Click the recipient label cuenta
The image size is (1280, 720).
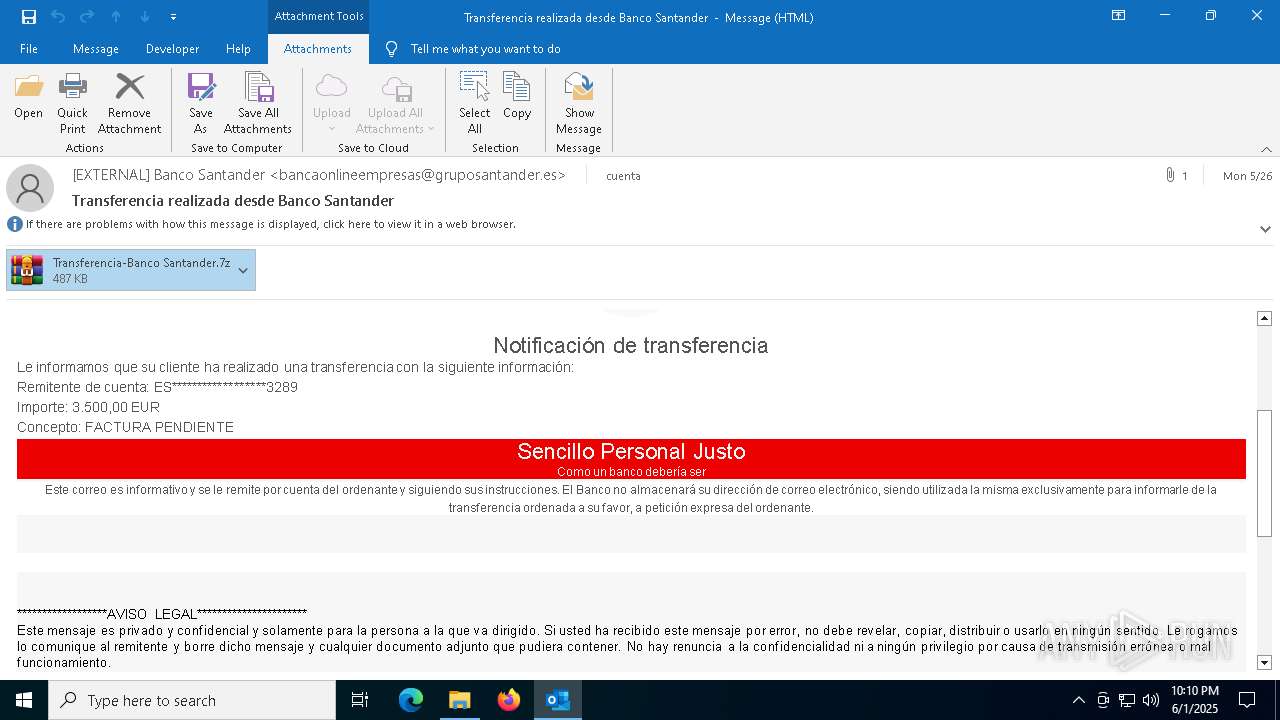point(623,175)
